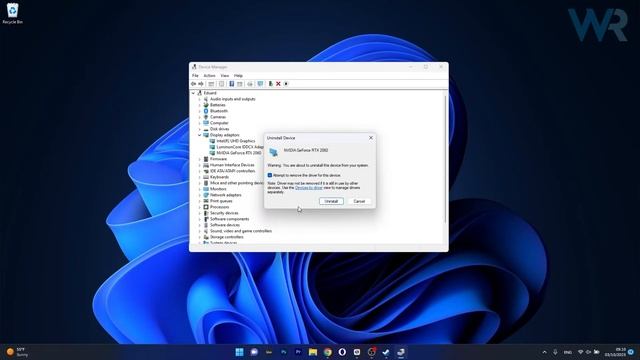
Task: Select the Monitors category row
Action: pos(218,189)
